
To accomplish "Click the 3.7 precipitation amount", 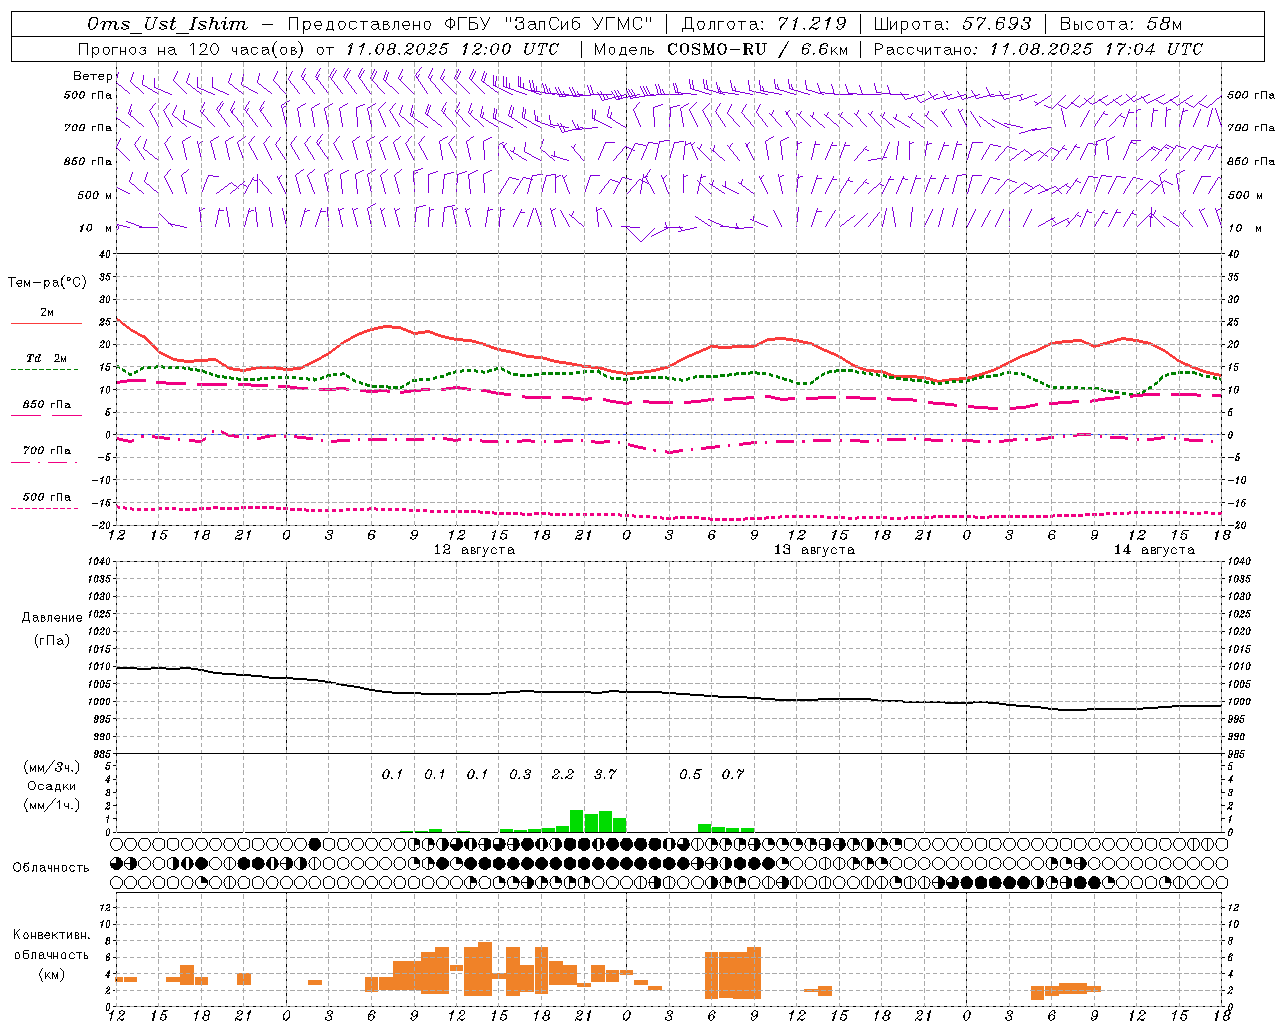I will [605, 774].
